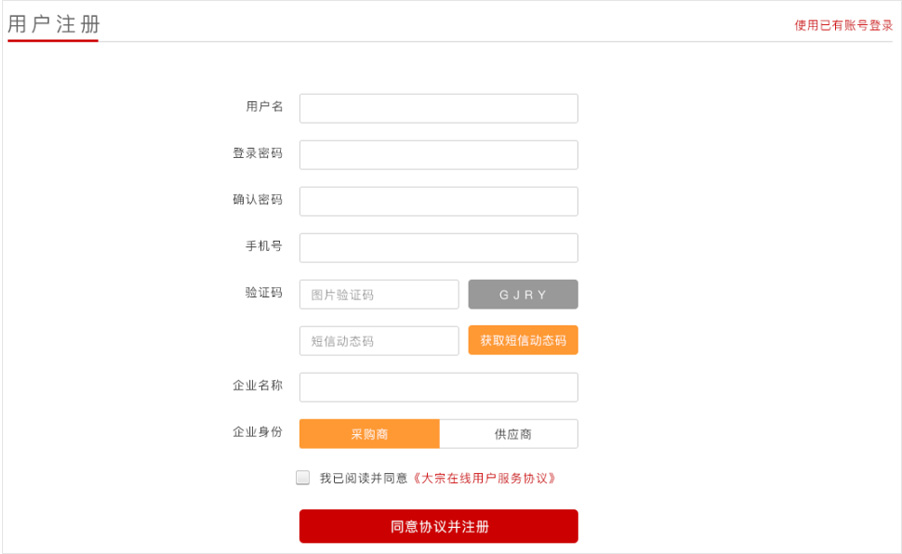Select the 企业名称 company name field
The height and width of the screenshot is (554, 902).
438,387
